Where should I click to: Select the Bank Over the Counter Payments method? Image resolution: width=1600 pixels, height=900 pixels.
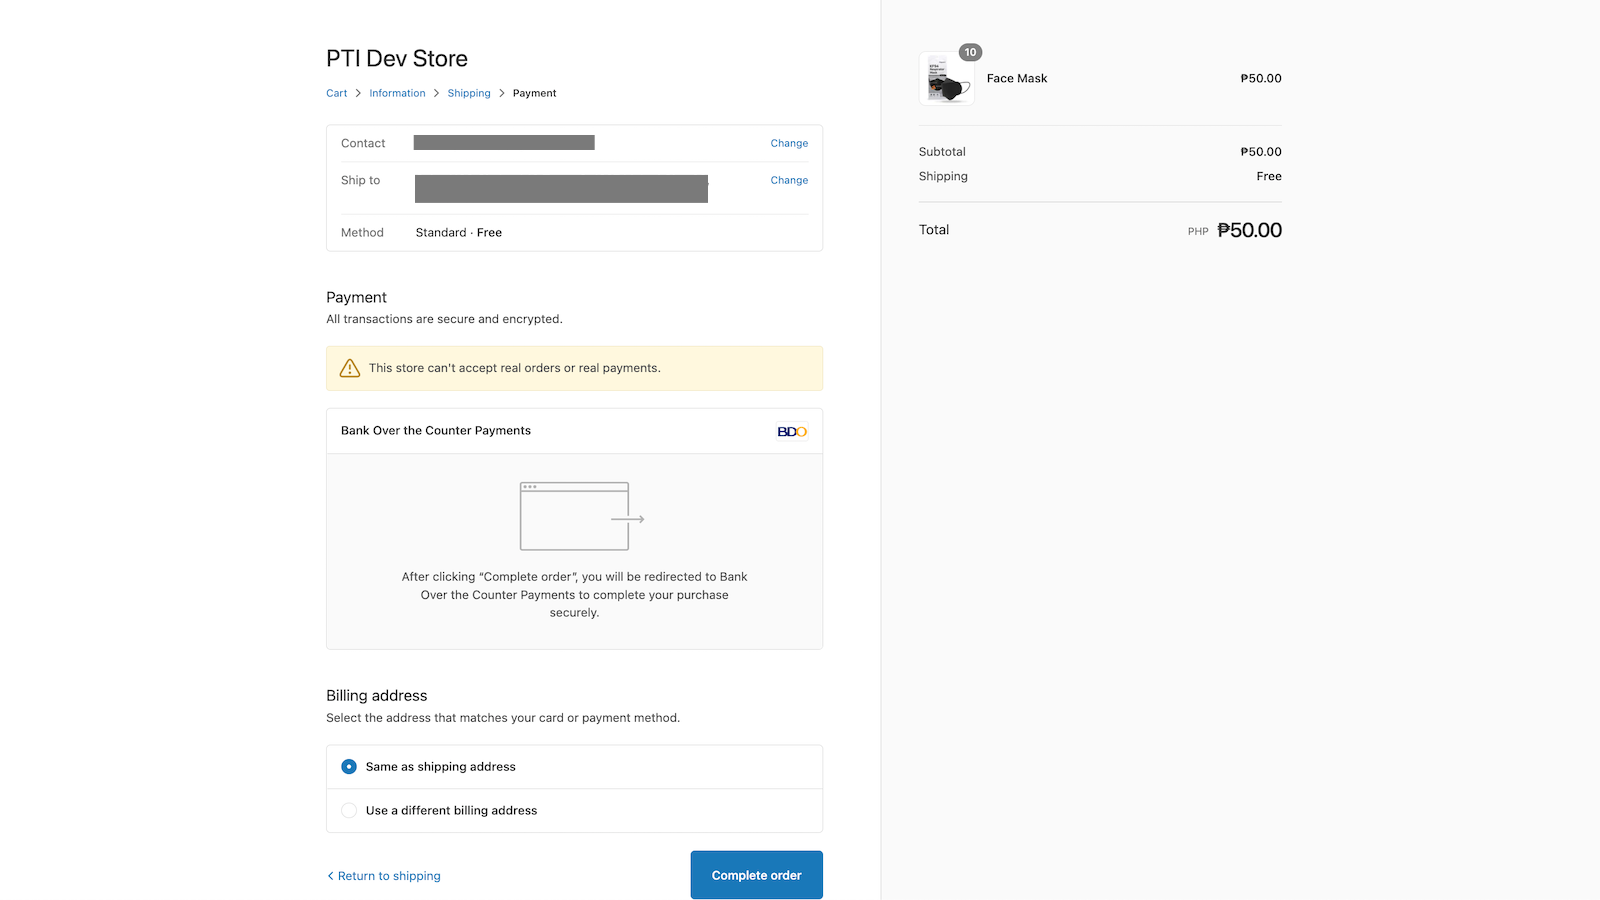click(574, 431)
